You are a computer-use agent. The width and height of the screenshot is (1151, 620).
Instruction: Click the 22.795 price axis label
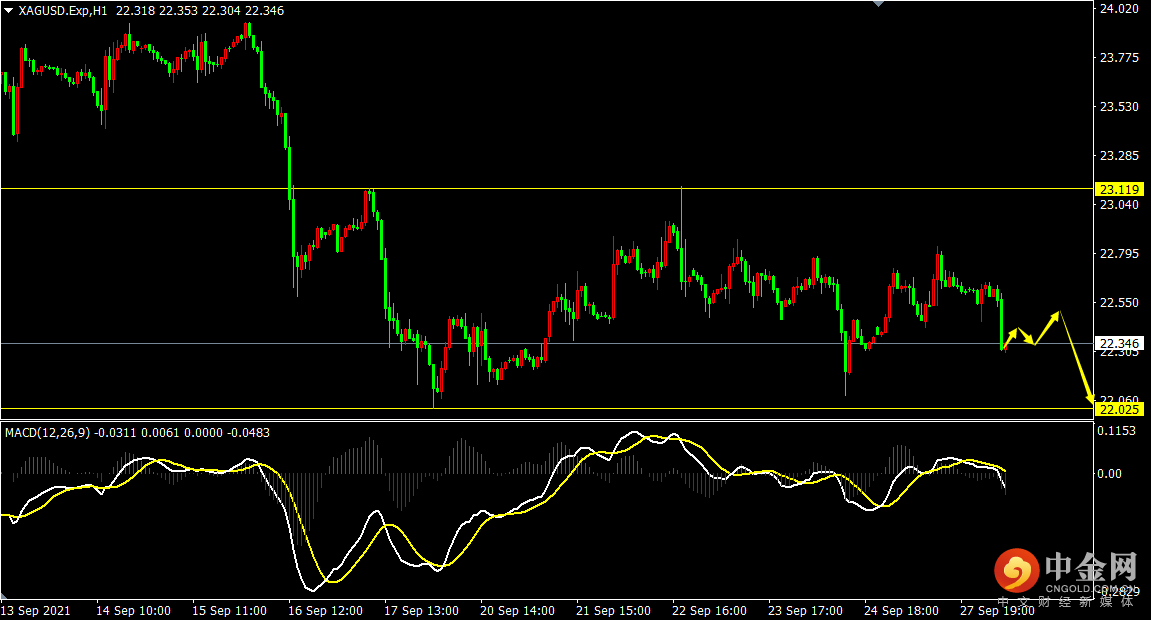point(1119,254)
